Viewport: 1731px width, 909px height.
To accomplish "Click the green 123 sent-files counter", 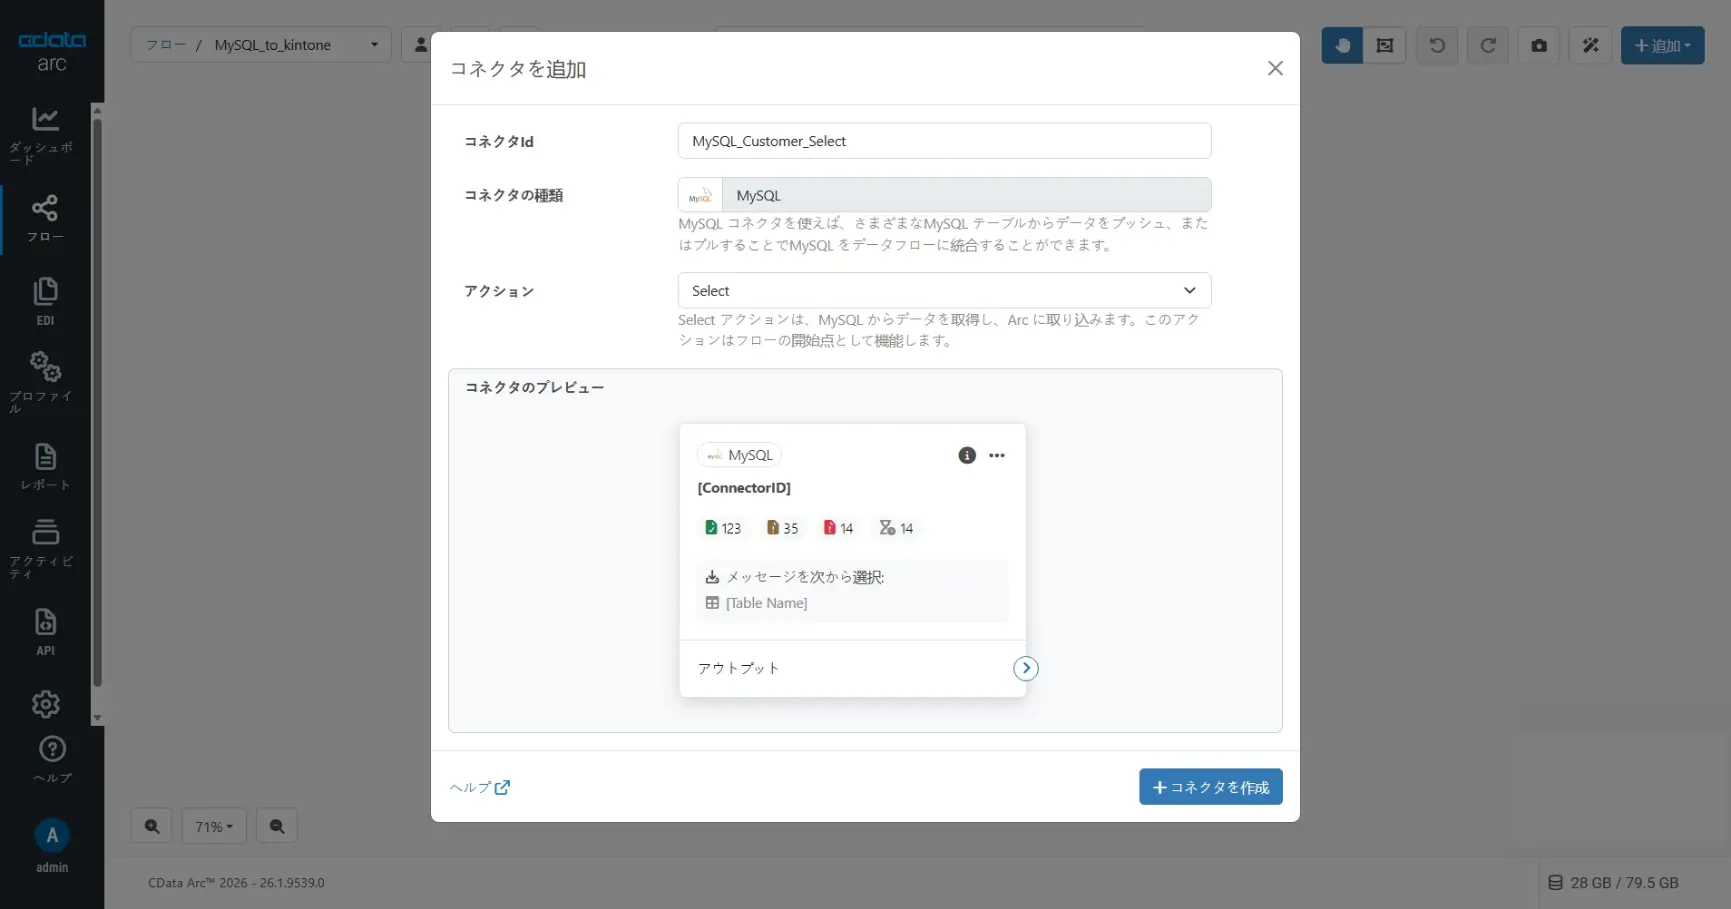I will coord(723,528).
